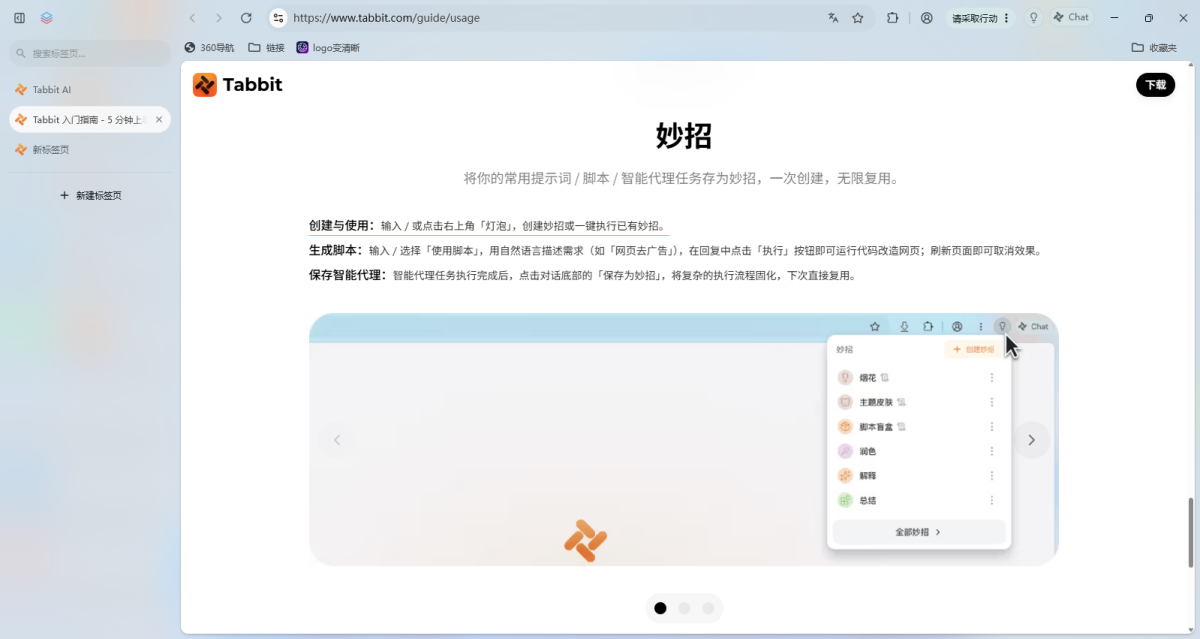The height and width of the screenshot is (639, 1200).
Task: Open the 360导航 bookmark
Action: pos(209,47)
